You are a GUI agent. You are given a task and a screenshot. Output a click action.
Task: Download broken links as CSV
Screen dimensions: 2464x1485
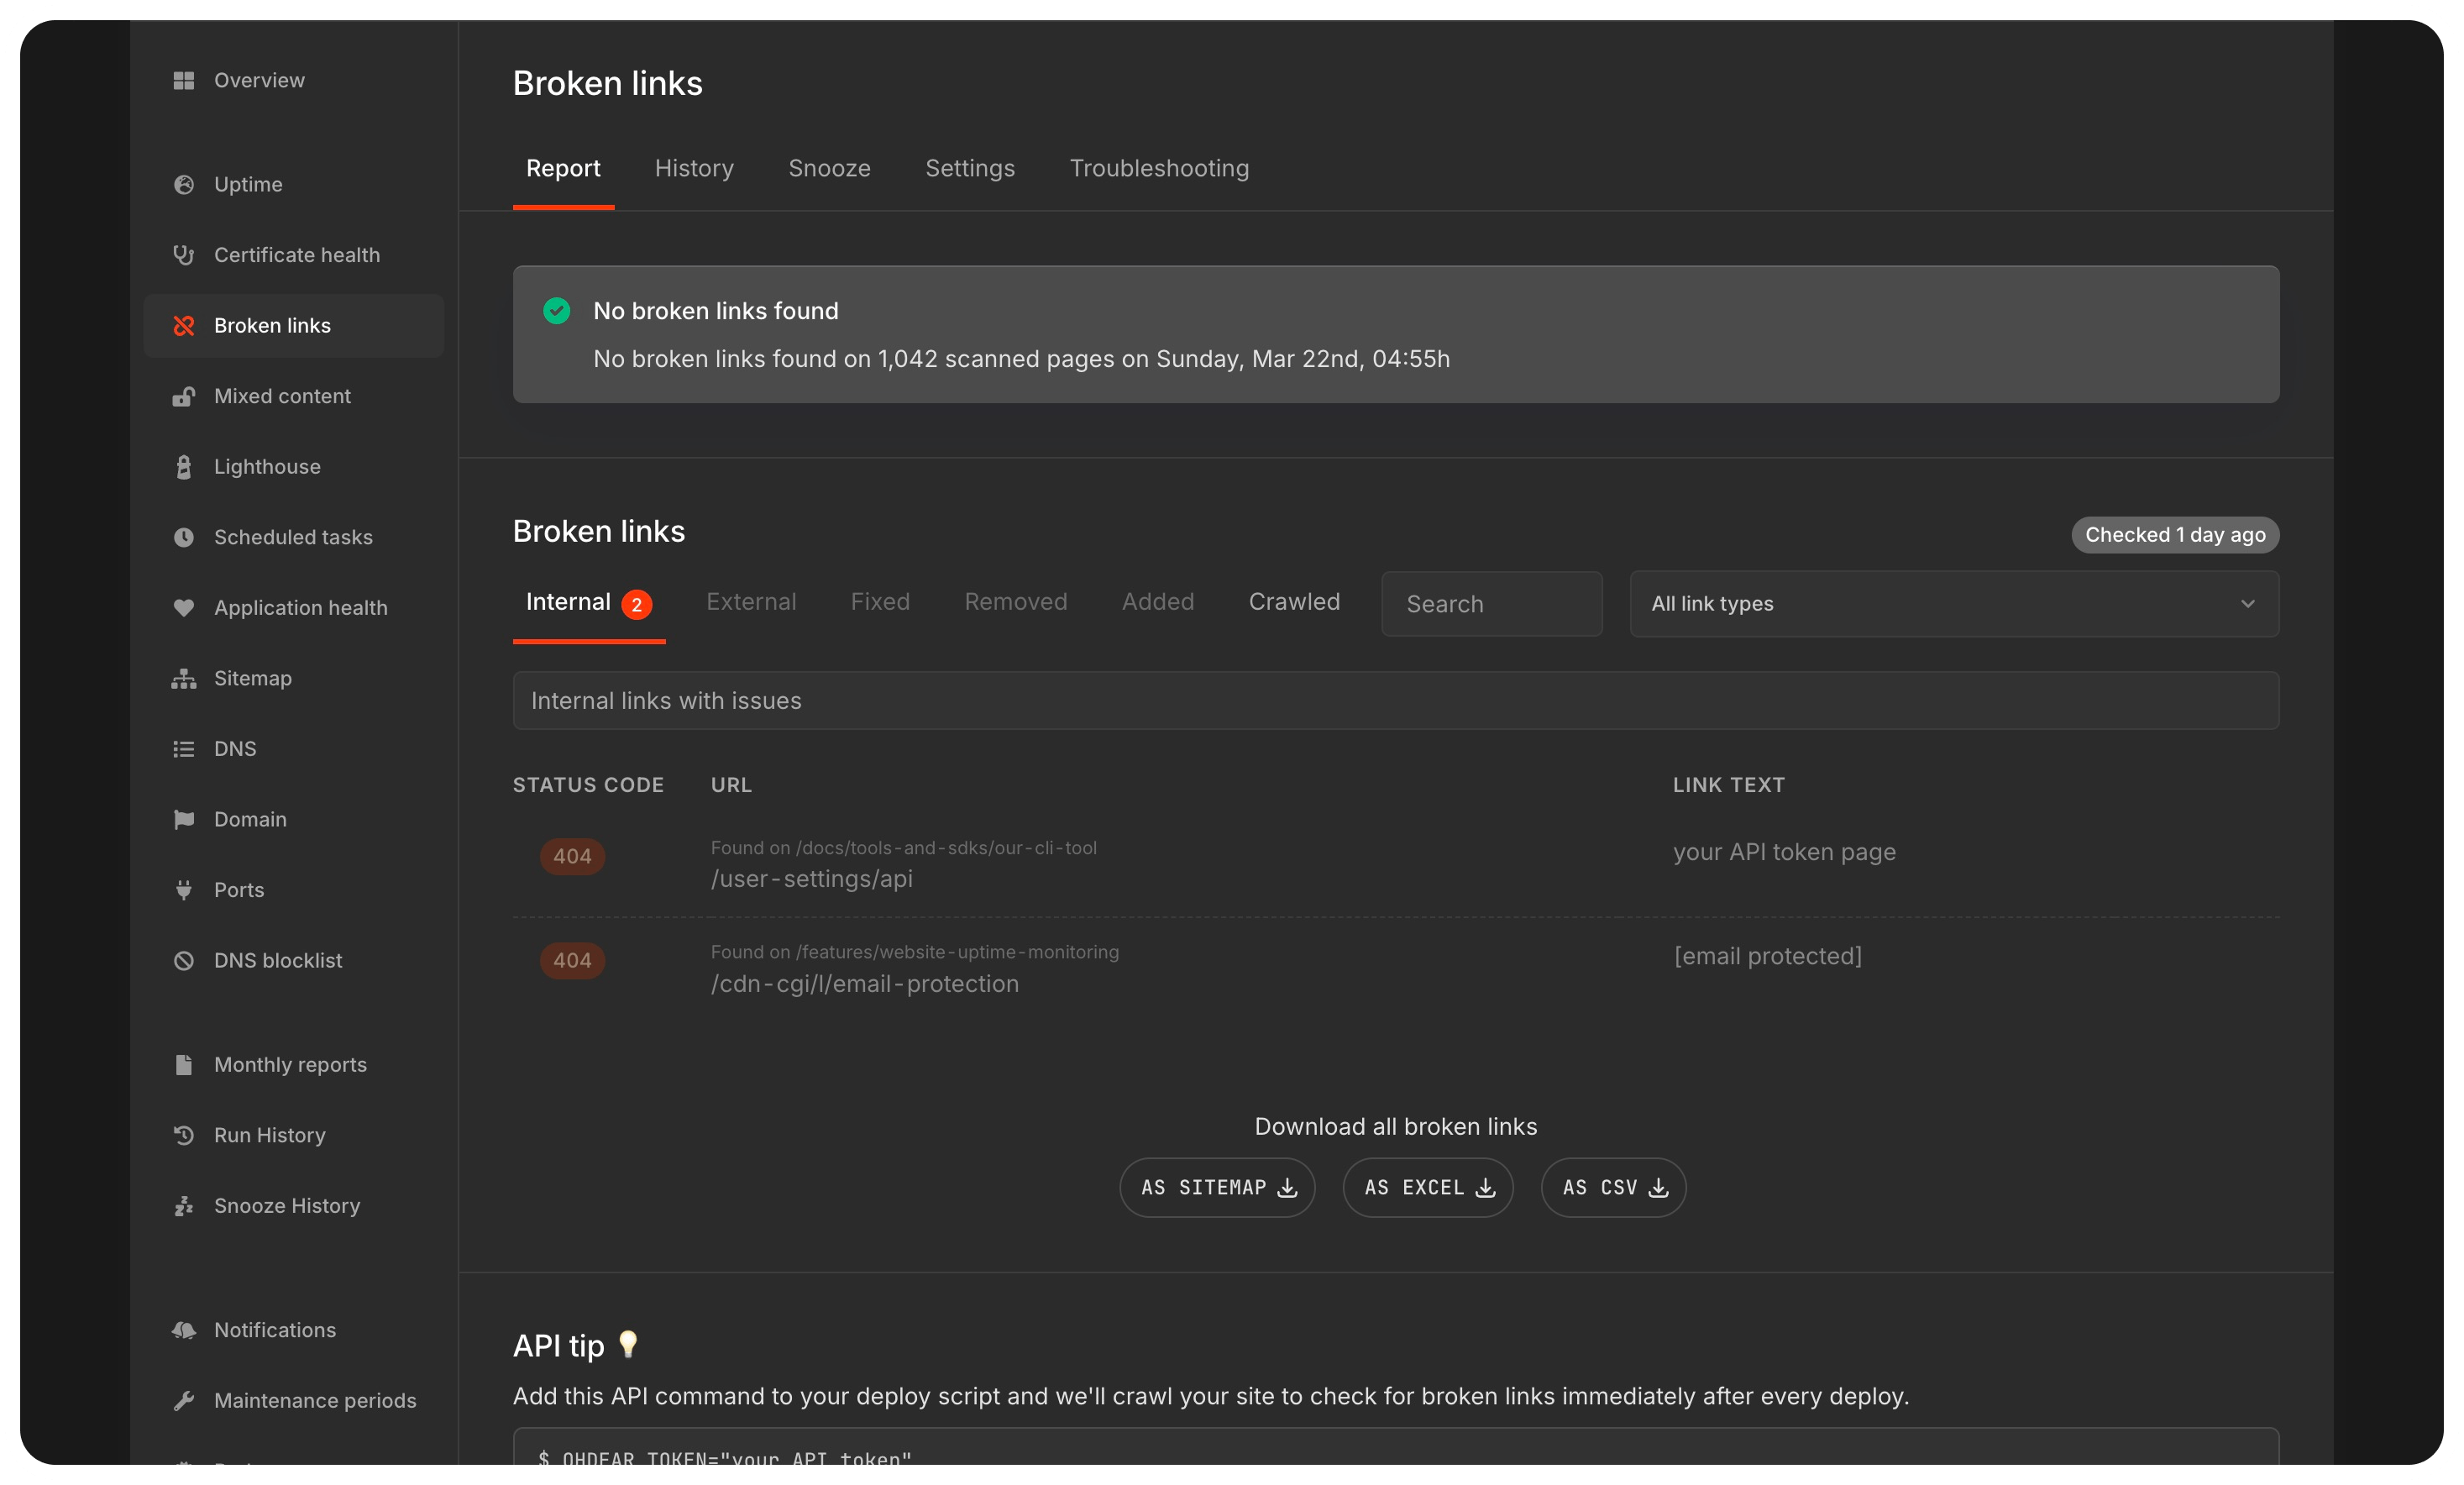[1611, 1187]
